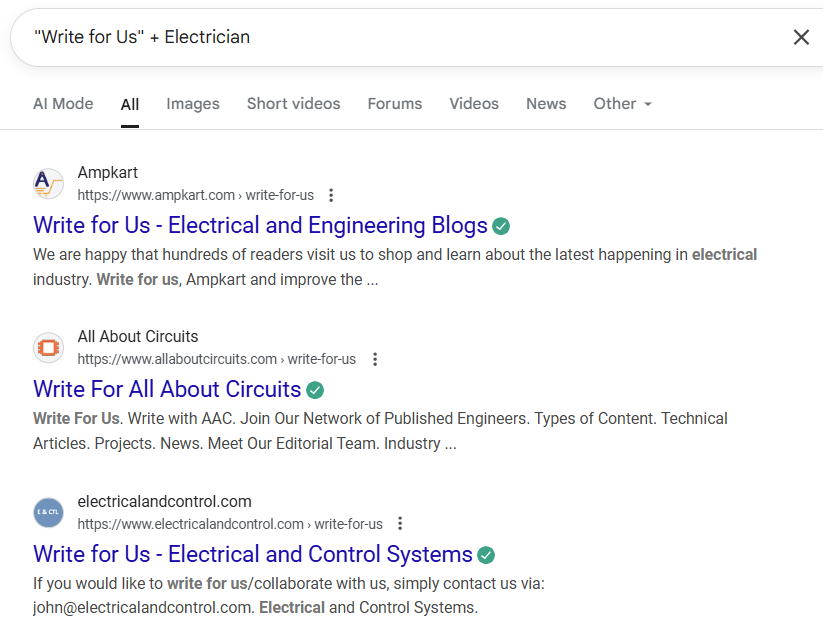This screenshot has height=622, width=823.
Task: Open Write for Us - Electrical and Control Systems
Action: (x=252, y=554)
